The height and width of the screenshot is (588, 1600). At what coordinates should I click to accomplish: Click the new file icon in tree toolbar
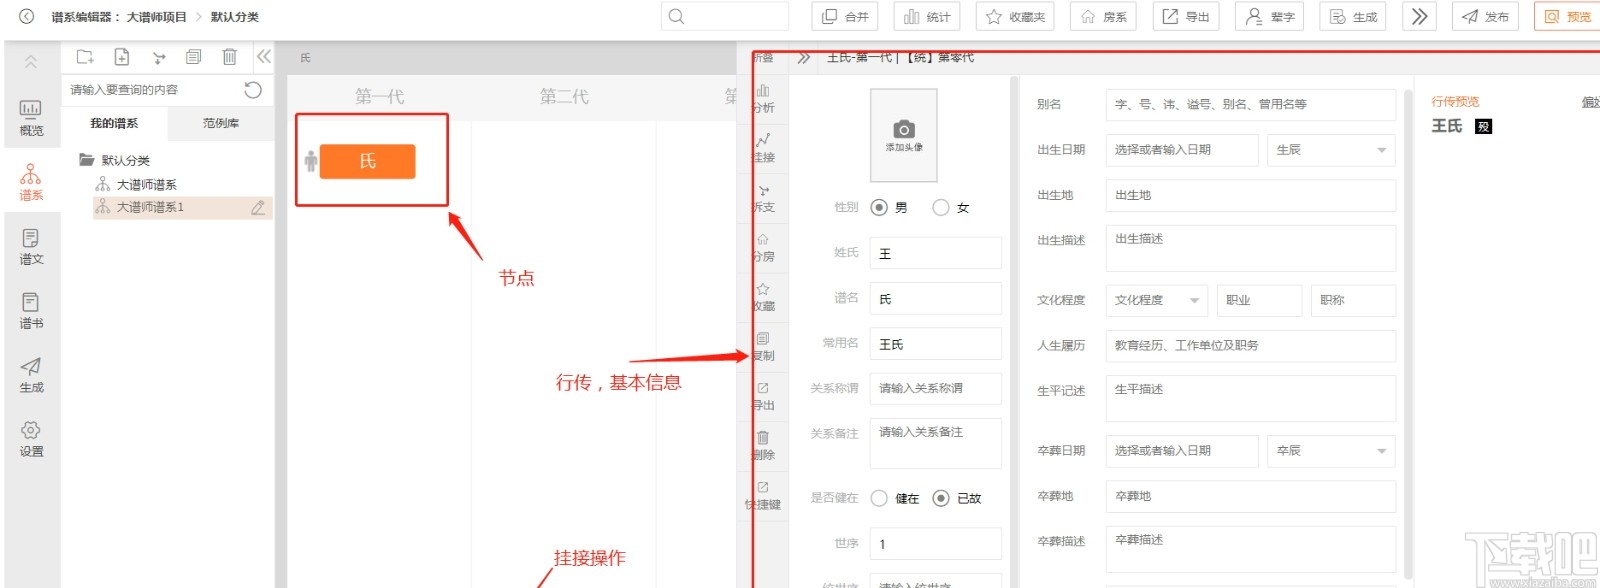(121, 57)
